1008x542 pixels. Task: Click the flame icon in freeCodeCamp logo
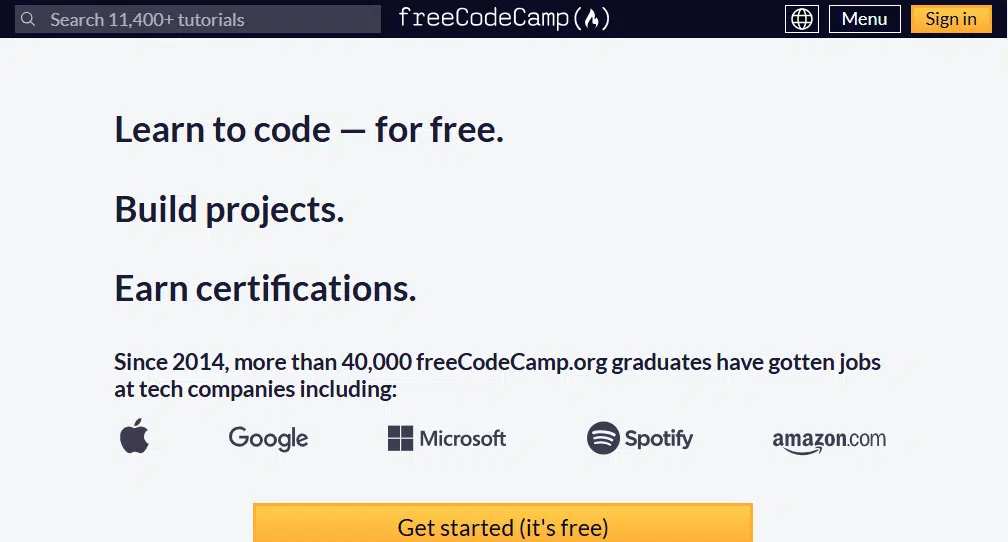click(x=592, y=19)
